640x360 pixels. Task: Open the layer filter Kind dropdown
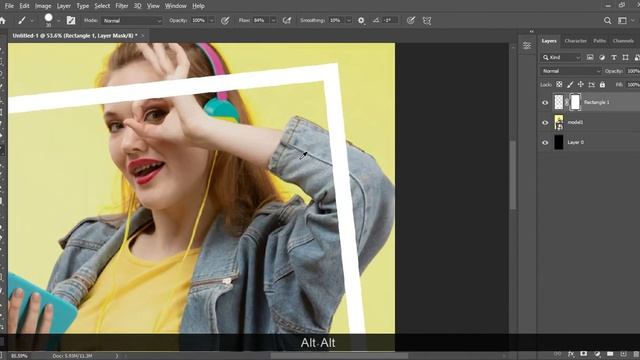(561, 58)
